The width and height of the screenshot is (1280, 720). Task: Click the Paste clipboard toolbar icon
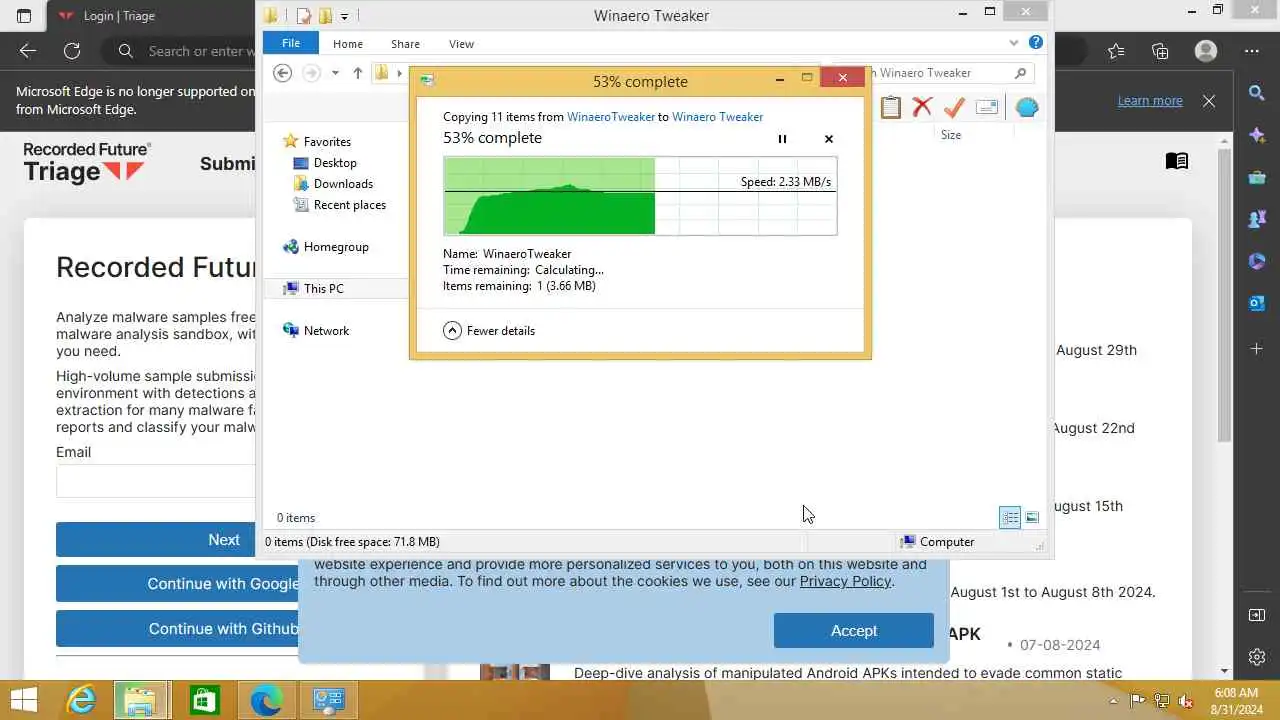click(890, 107)
